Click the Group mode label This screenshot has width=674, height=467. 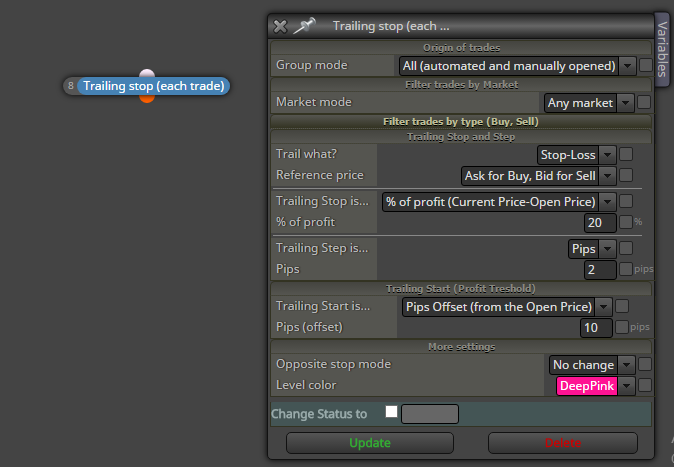[312, 65]
